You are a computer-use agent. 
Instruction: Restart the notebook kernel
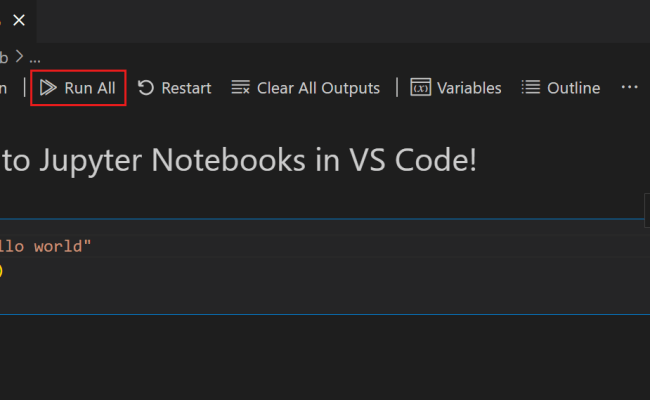pos(175,88)
